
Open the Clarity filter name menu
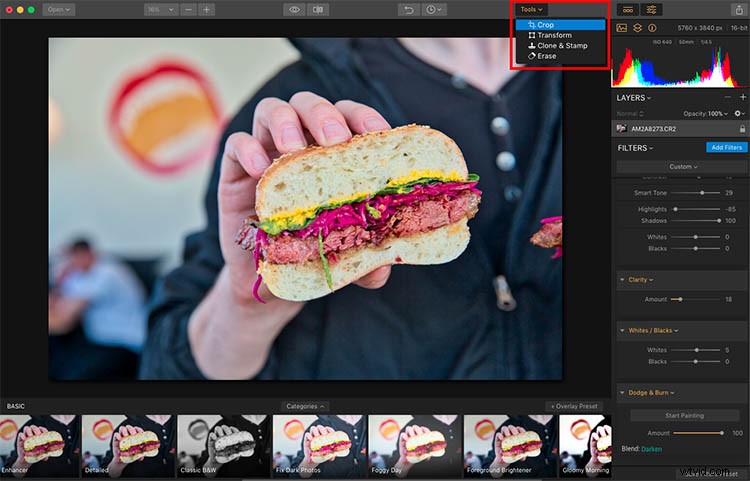pyautogui.click(x=640, y=280)
